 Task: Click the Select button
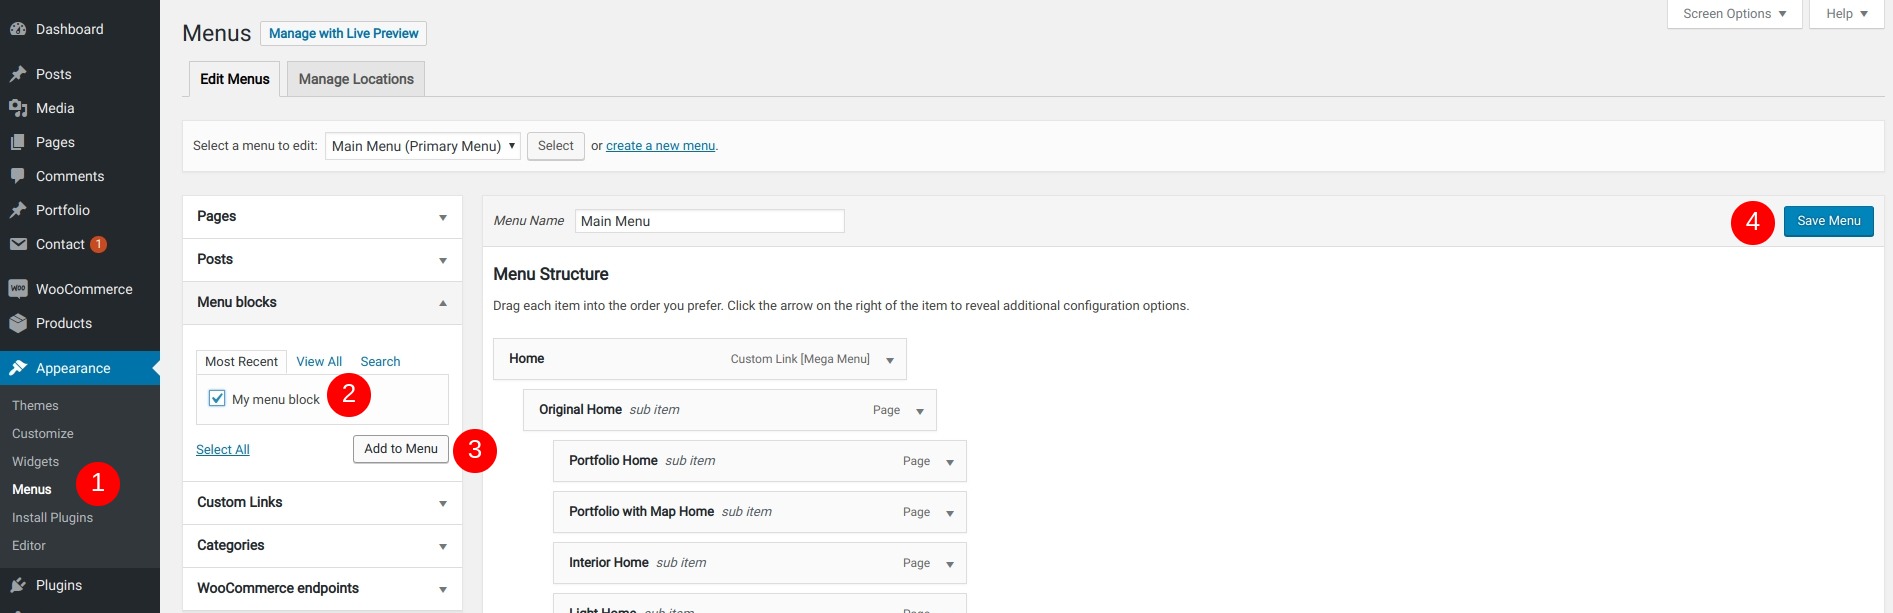[x=556, y=146]
